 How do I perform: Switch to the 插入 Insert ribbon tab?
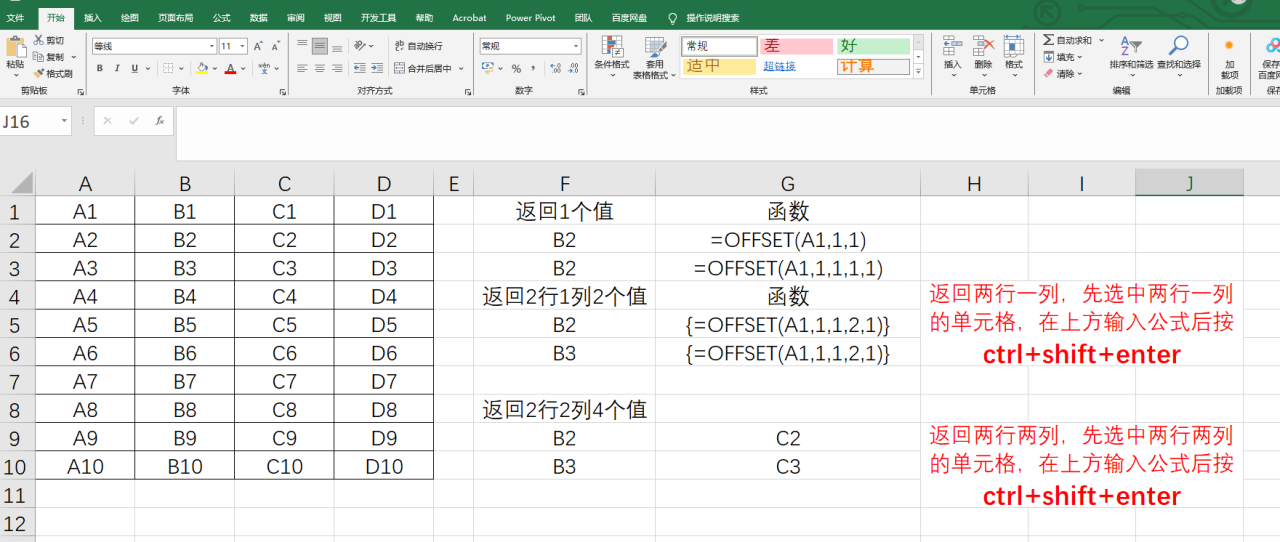pyautogui.click(x=92, y=18)
